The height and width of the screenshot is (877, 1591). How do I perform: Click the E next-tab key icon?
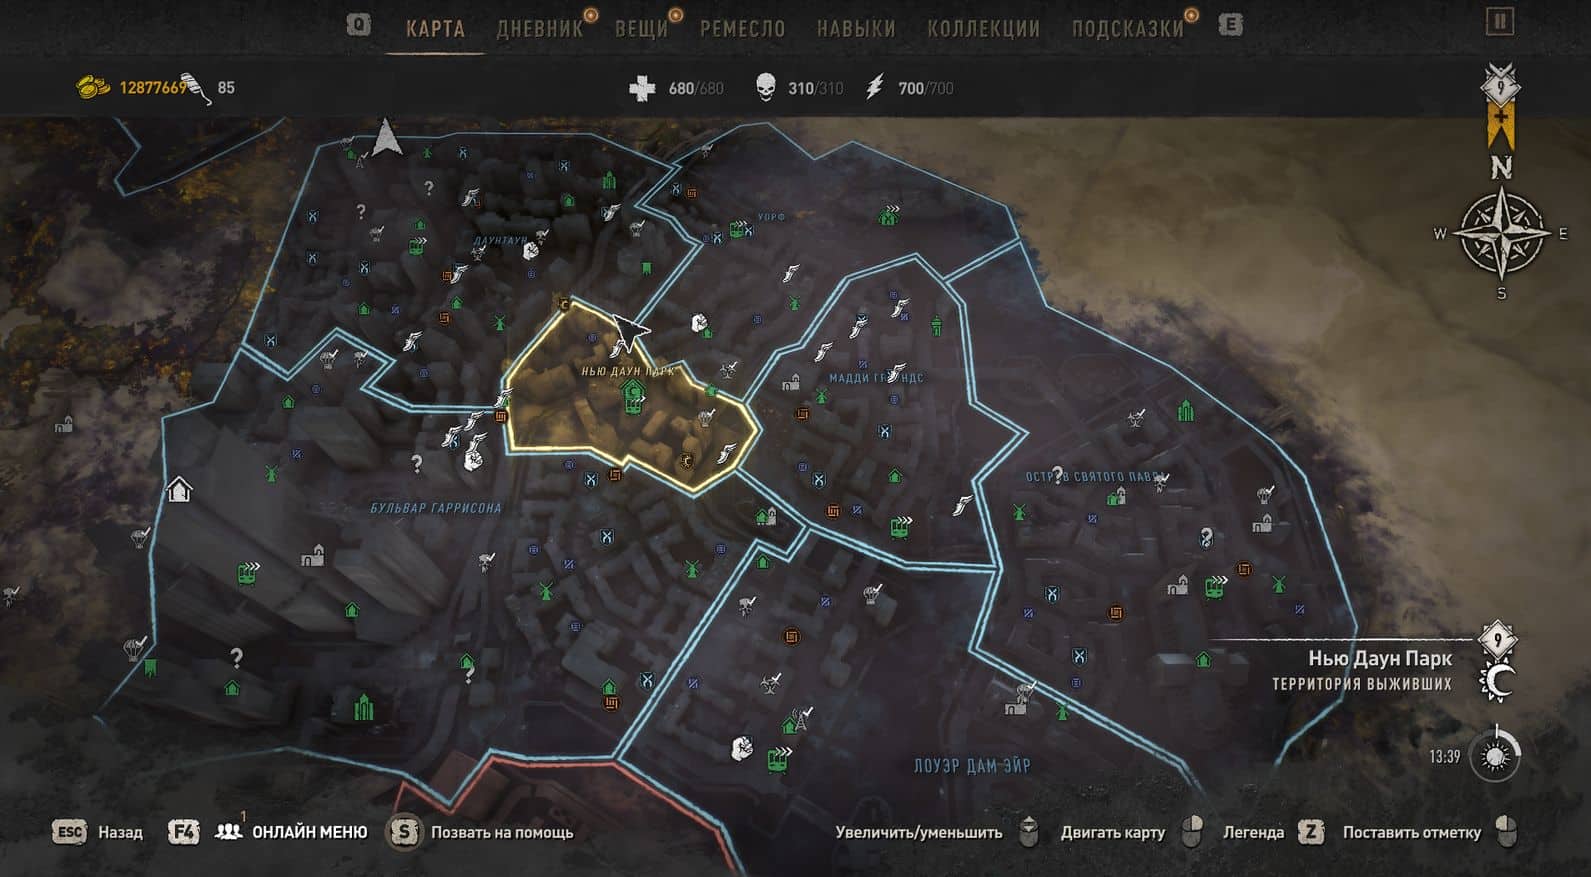coord(1230,25)
